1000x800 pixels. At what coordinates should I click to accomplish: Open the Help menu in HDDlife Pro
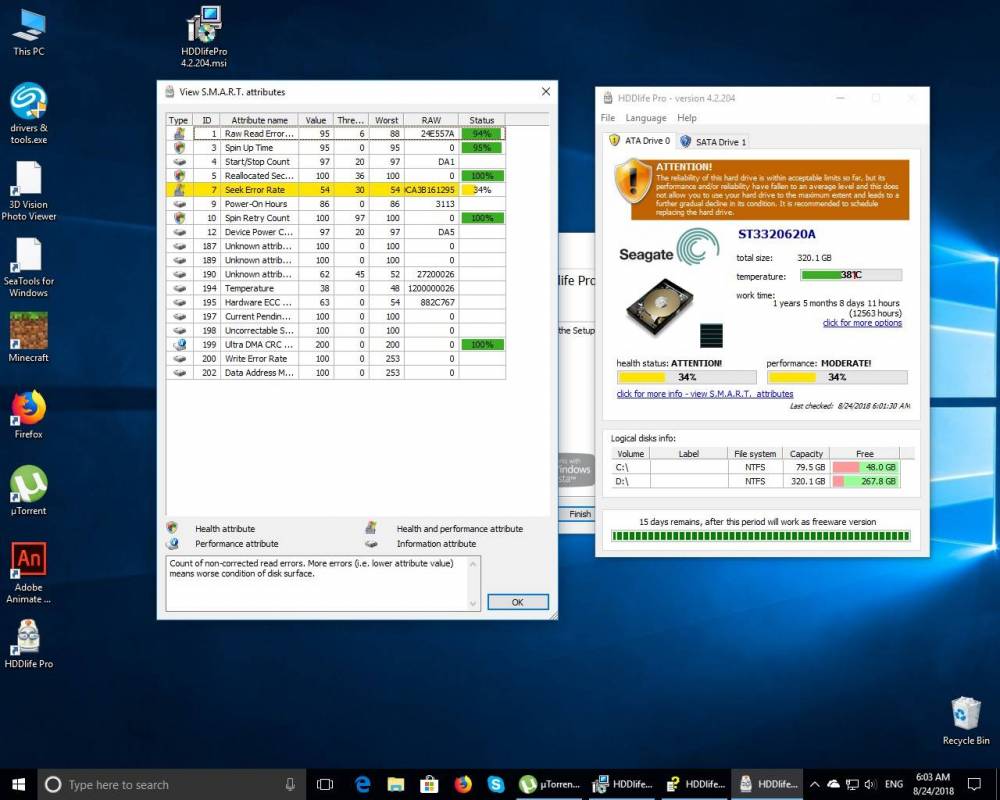686,118
